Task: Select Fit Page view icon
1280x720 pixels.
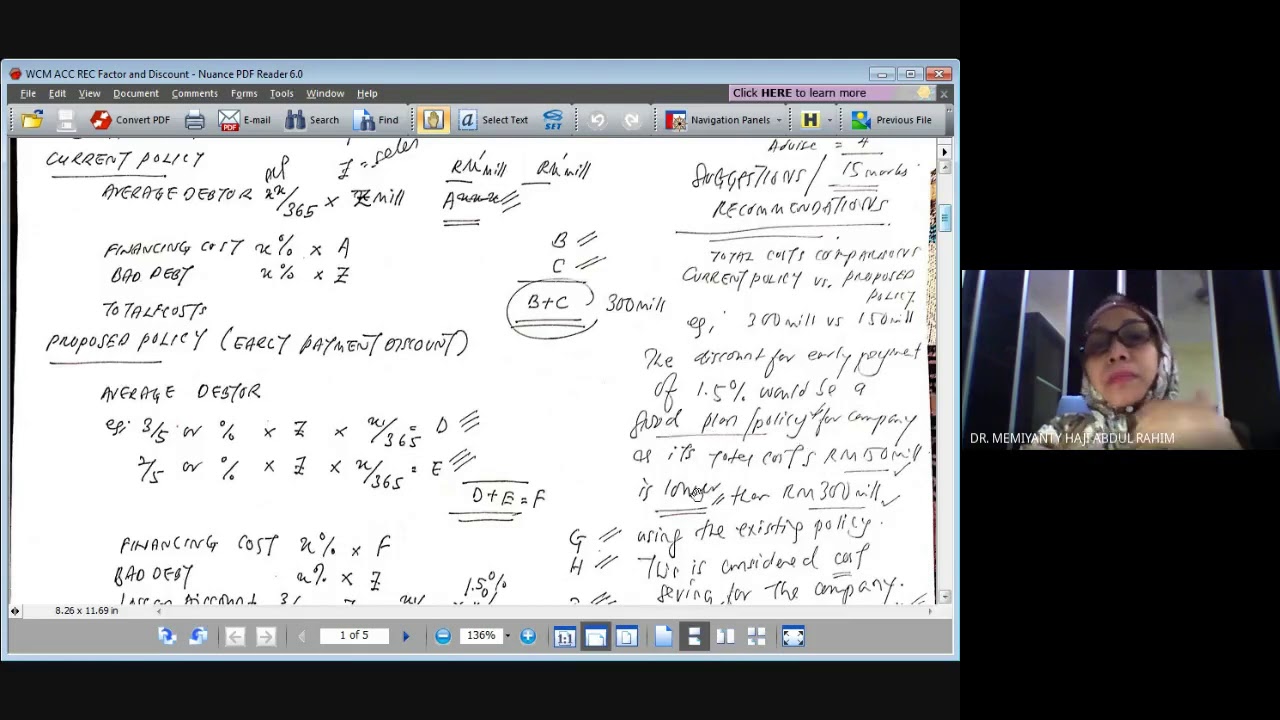Action: click(626, 636)
